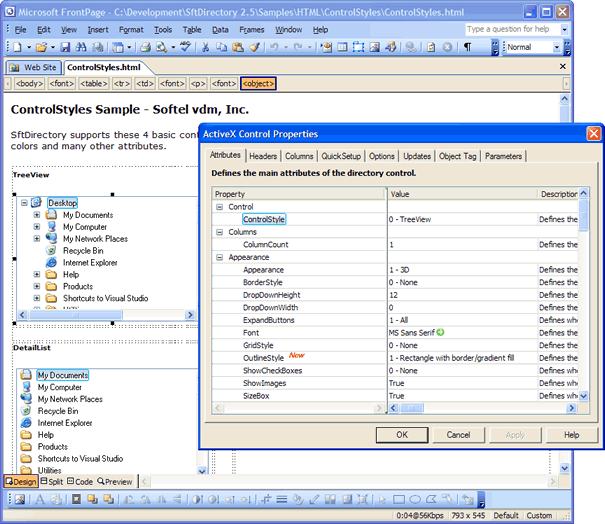This screenshot has width=605, height=524.
Task: Open the Normal style dropdown
Action: coord(556,47)
